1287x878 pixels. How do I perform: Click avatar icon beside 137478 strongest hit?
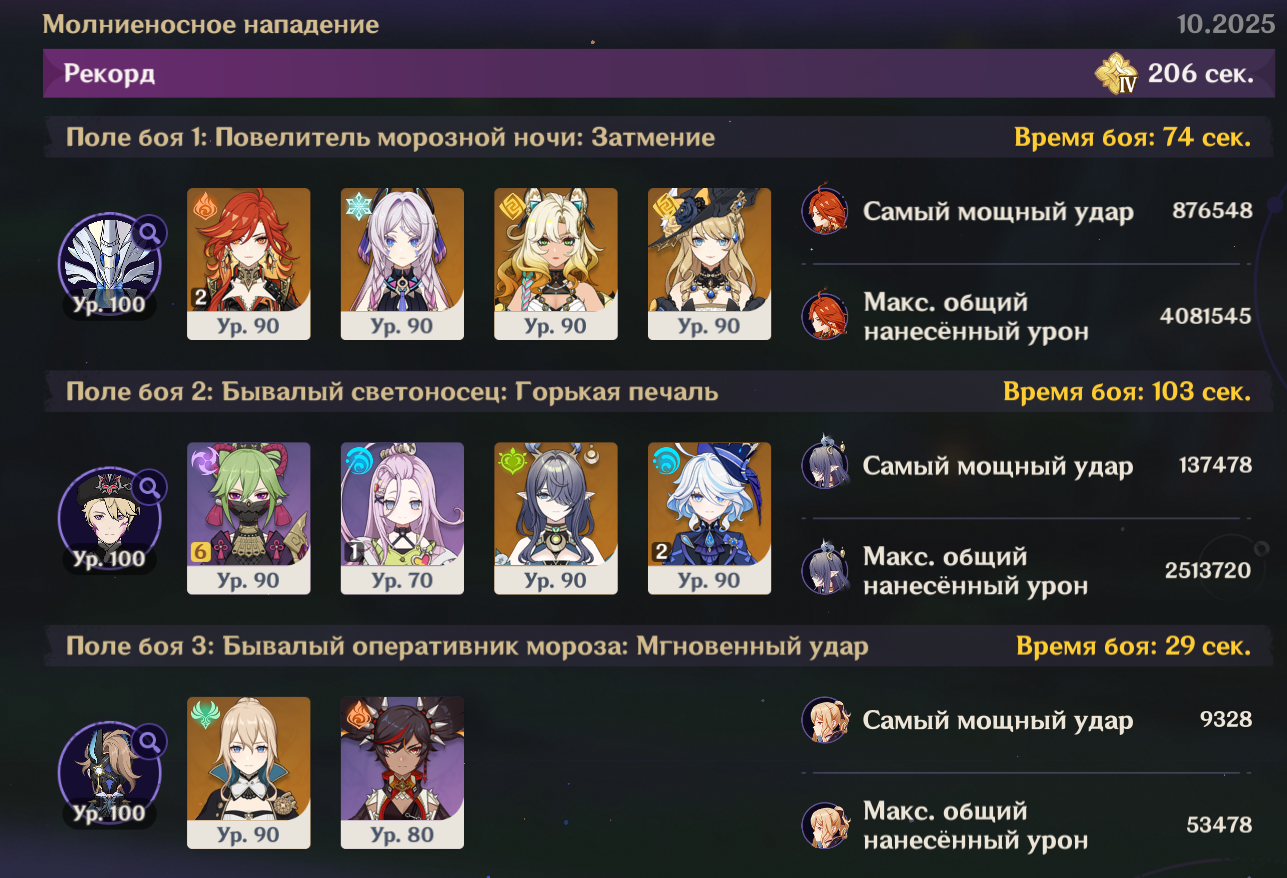[826, 465]
